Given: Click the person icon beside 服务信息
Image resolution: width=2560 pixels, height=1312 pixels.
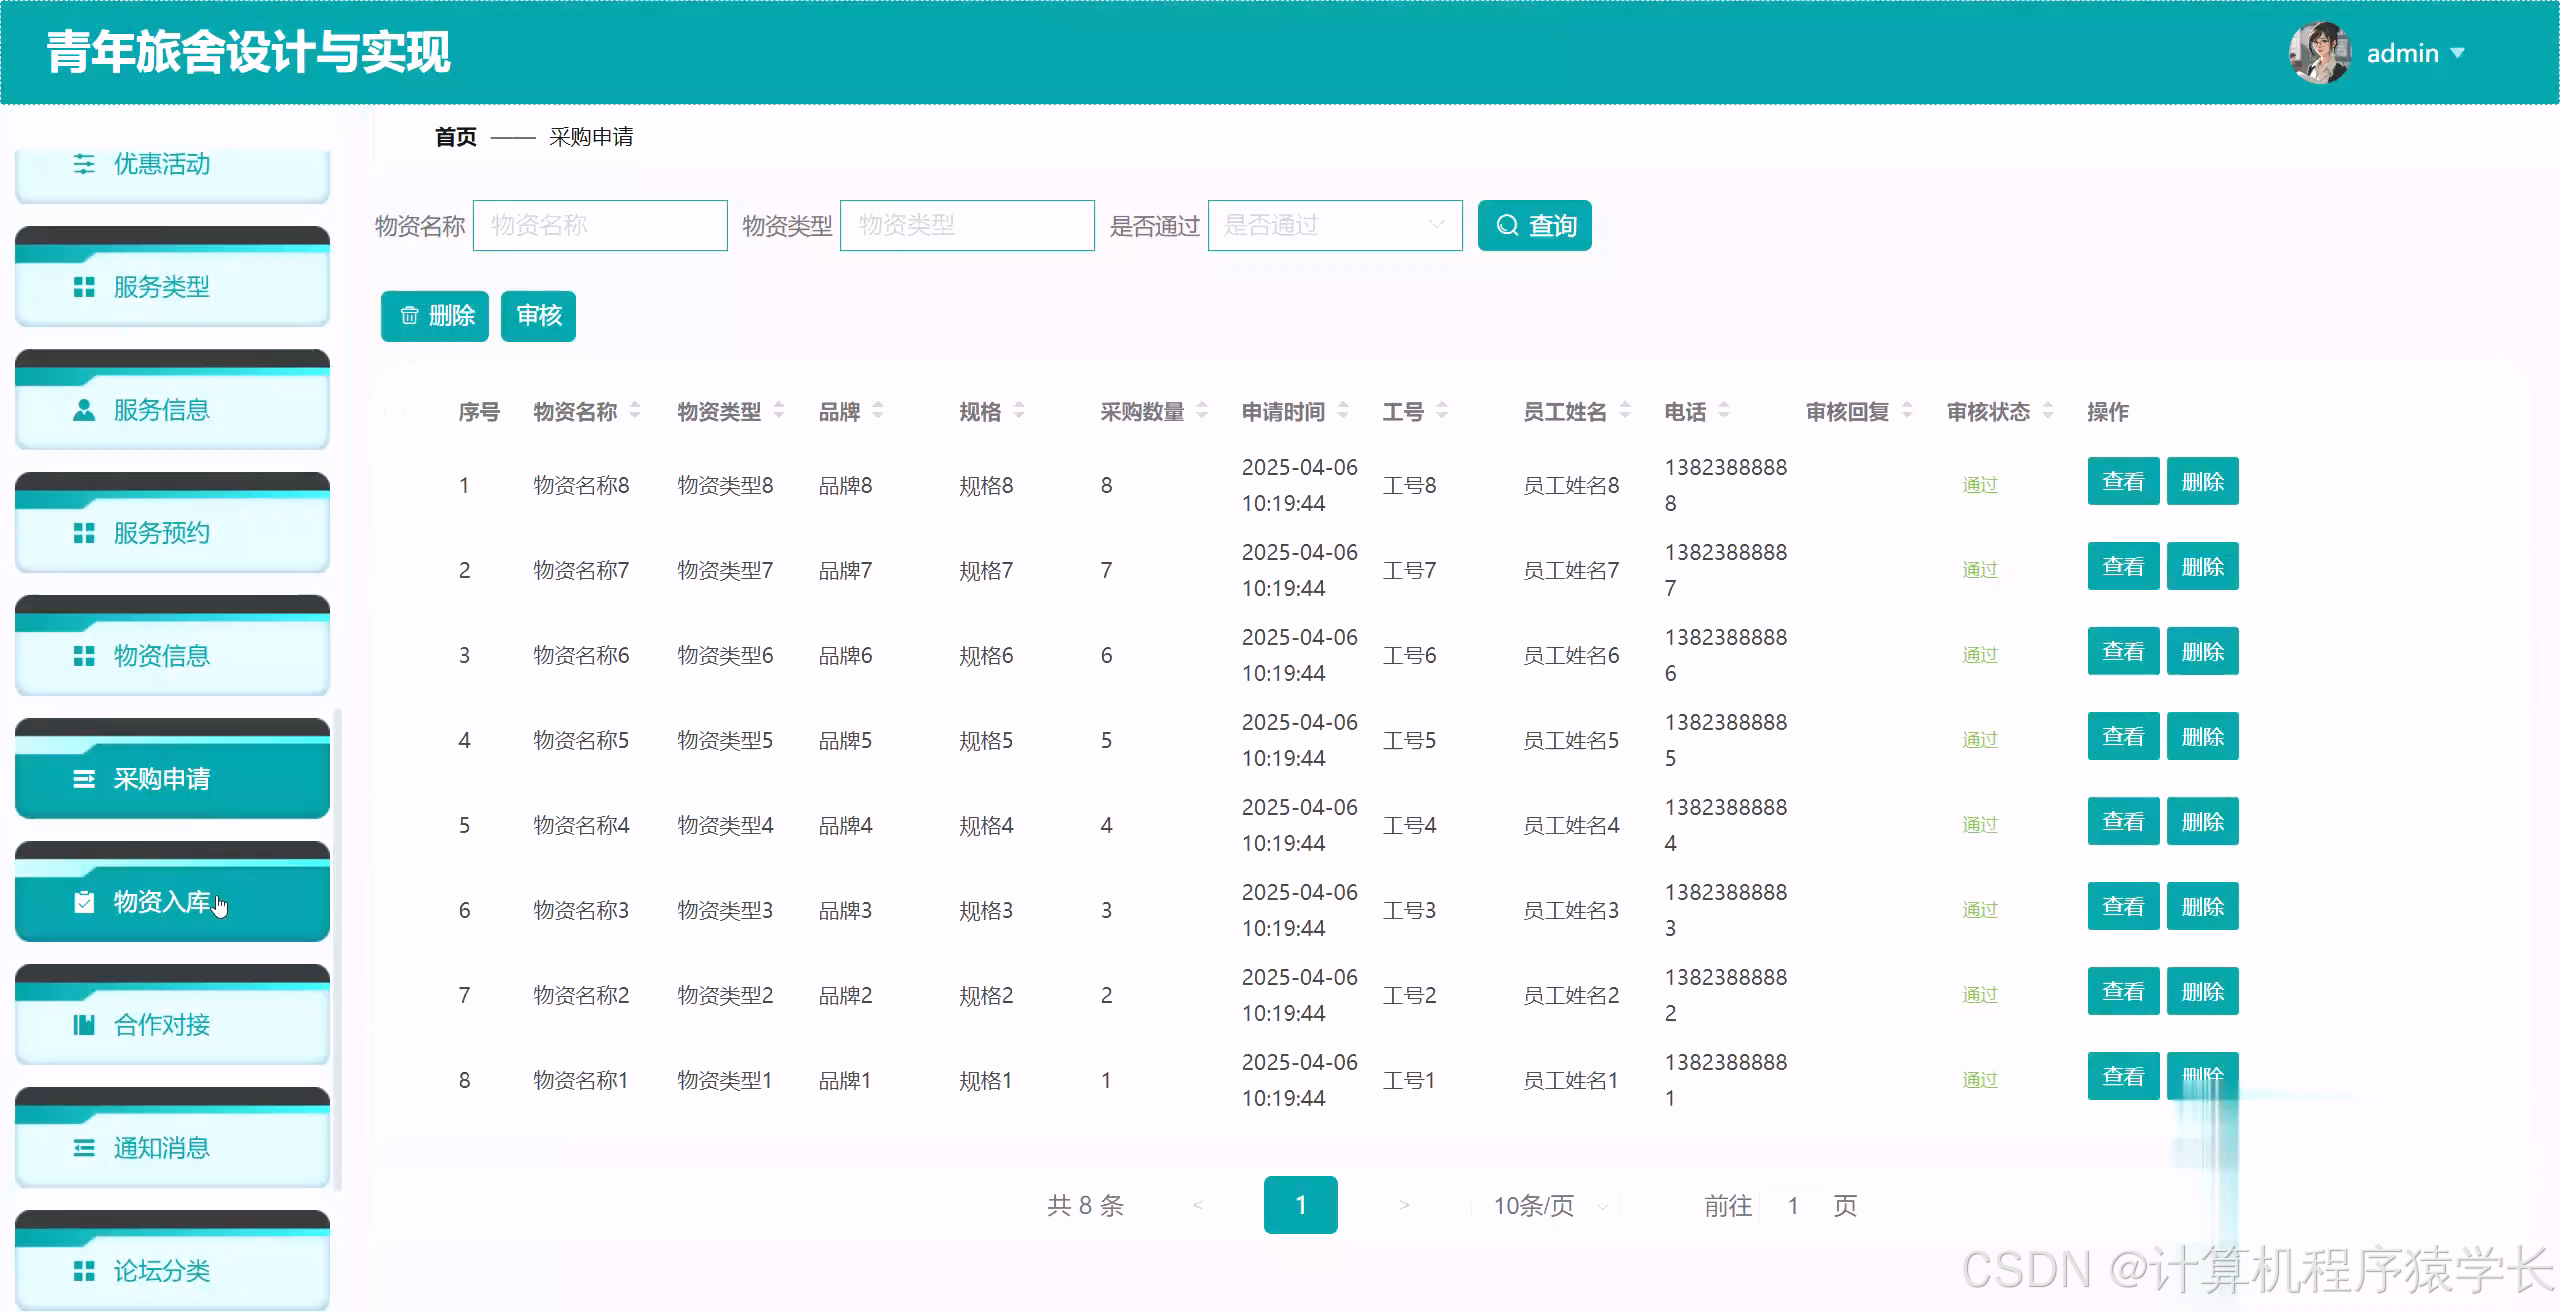Looking at the screenshot, I should click(84, 410).
